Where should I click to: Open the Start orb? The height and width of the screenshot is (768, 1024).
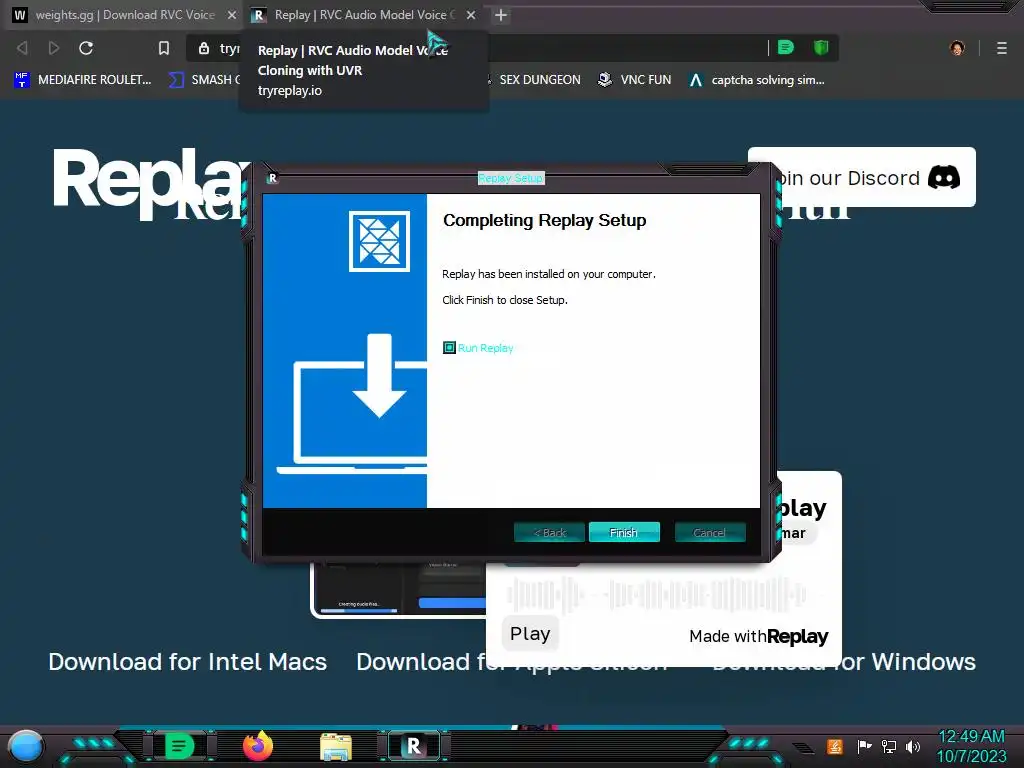[26, 746]
